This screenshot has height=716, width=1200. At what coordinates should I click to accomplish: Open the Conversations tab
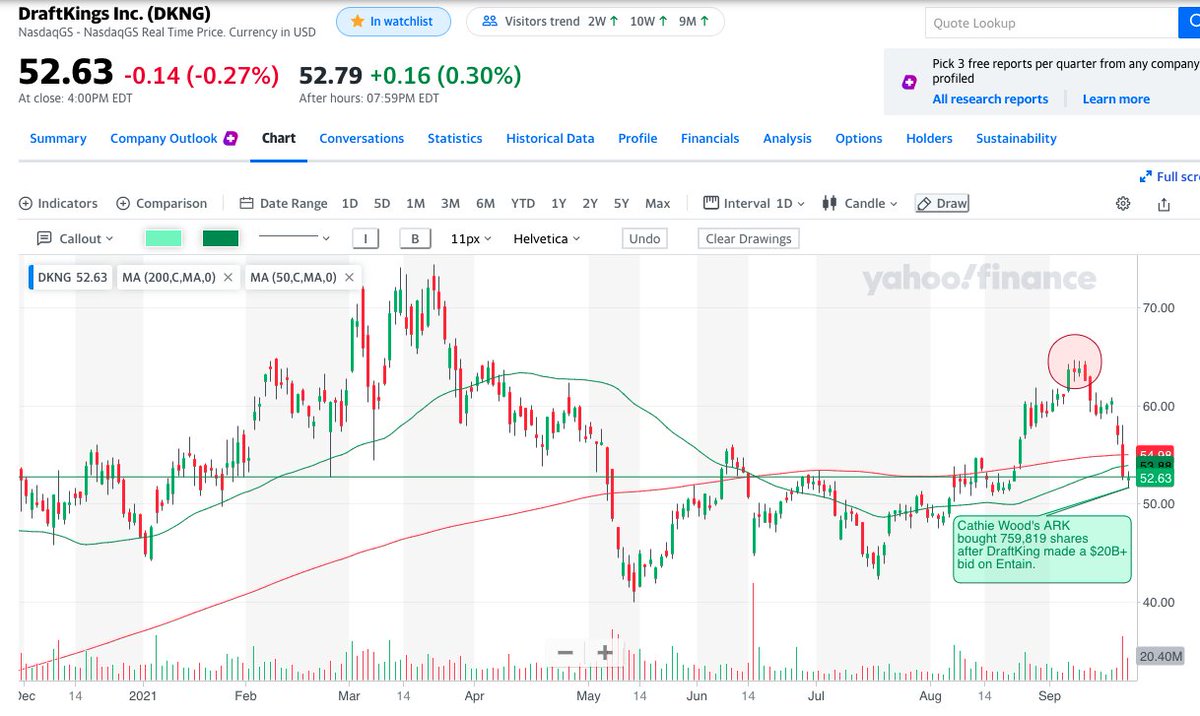coord(362,138)
